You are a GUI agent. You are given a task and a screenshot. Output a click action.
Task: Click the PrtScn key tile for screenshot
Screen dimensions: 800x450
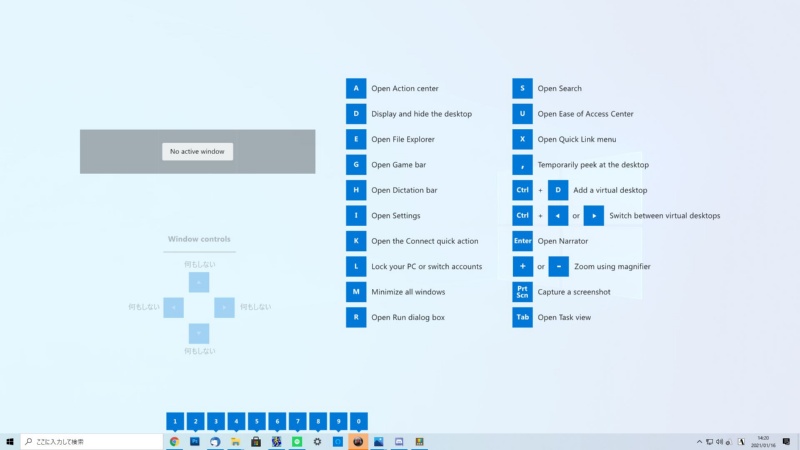point(522,292)
